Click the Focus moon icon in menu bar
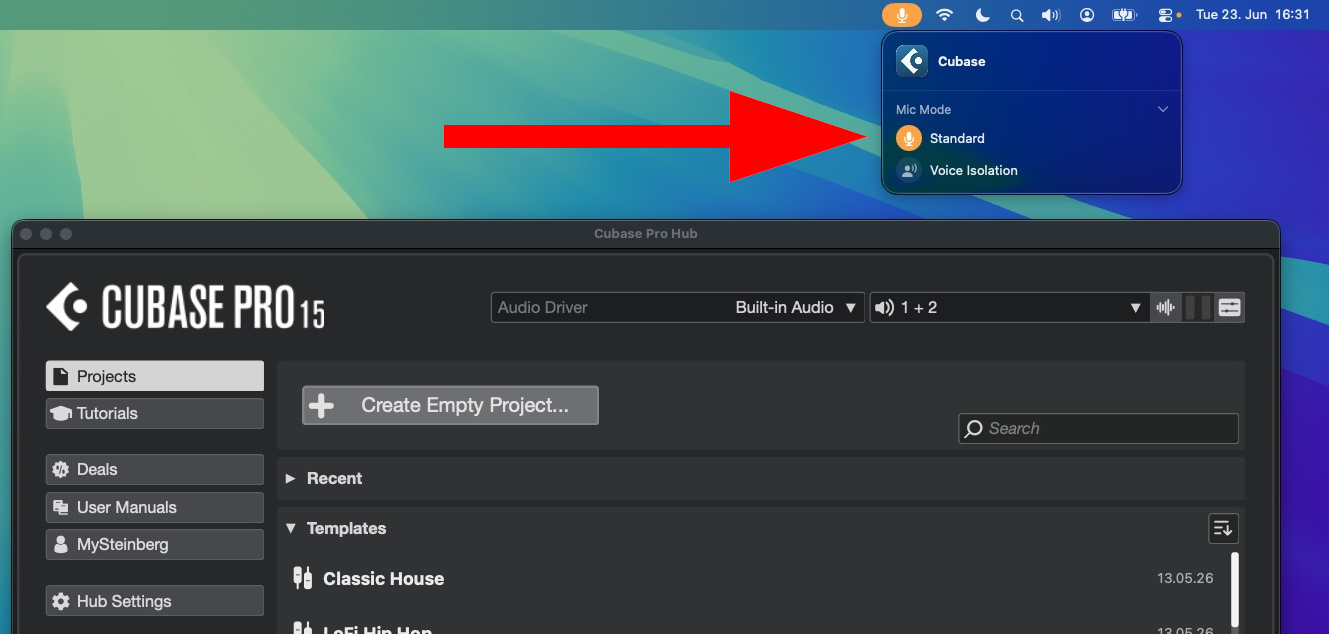1329x634 pixels. coord(982,15)
